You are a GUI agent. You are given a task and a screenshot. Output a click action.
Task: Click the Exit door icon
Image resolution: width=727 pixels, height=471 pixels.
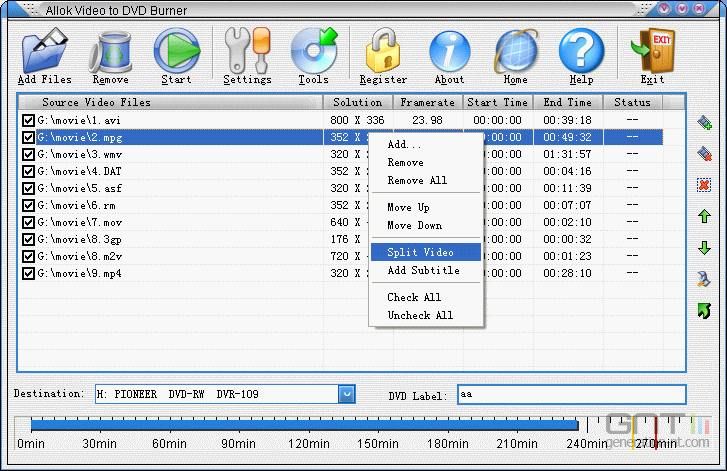[653, 50]
